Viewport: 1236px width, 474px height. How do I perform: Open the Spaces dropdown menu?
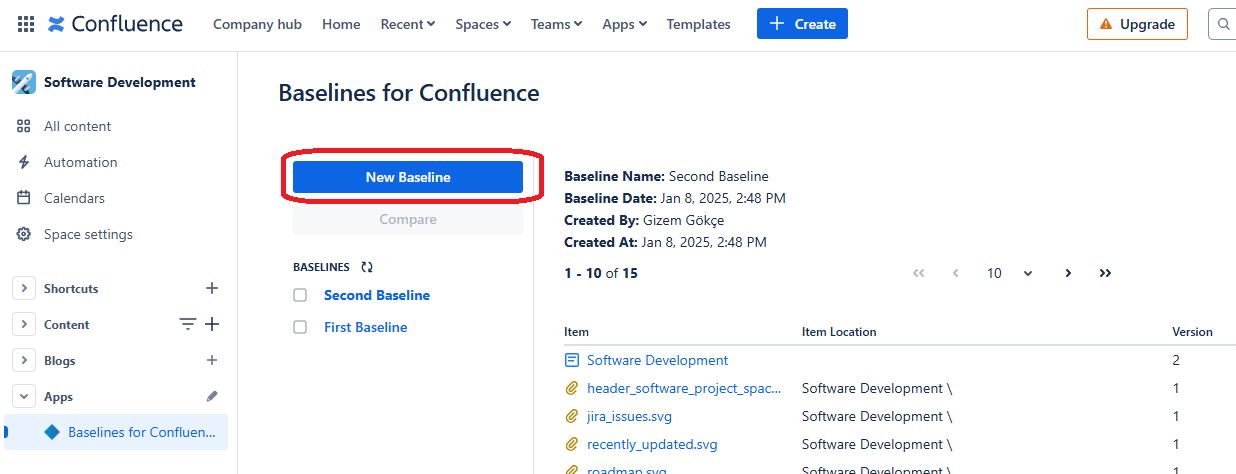pyautogui.click(x=483, y=24)
